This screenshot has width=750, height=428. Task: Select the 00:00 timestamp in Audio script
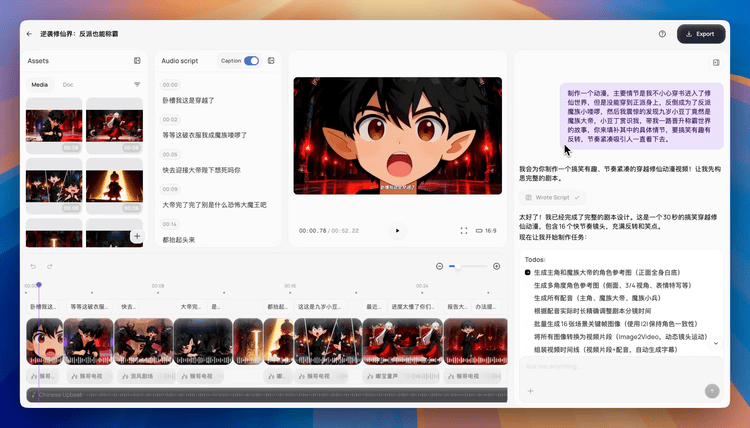click(170, 85)
